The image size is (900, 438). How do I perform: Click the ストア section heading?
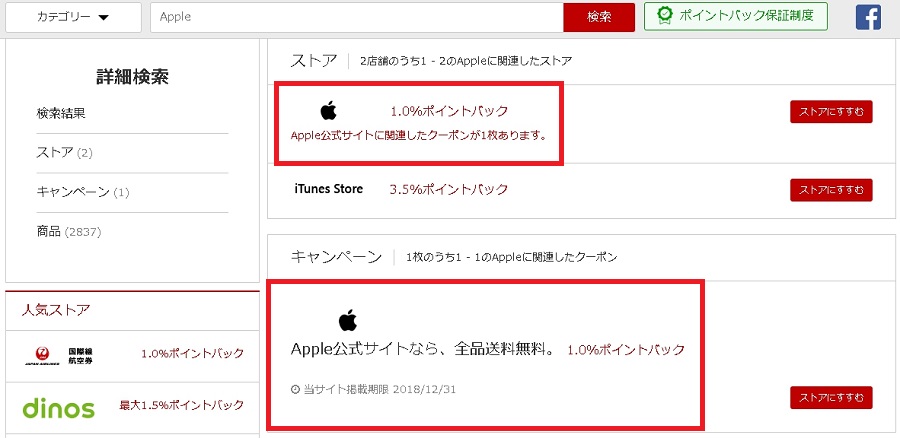[313, 60]
